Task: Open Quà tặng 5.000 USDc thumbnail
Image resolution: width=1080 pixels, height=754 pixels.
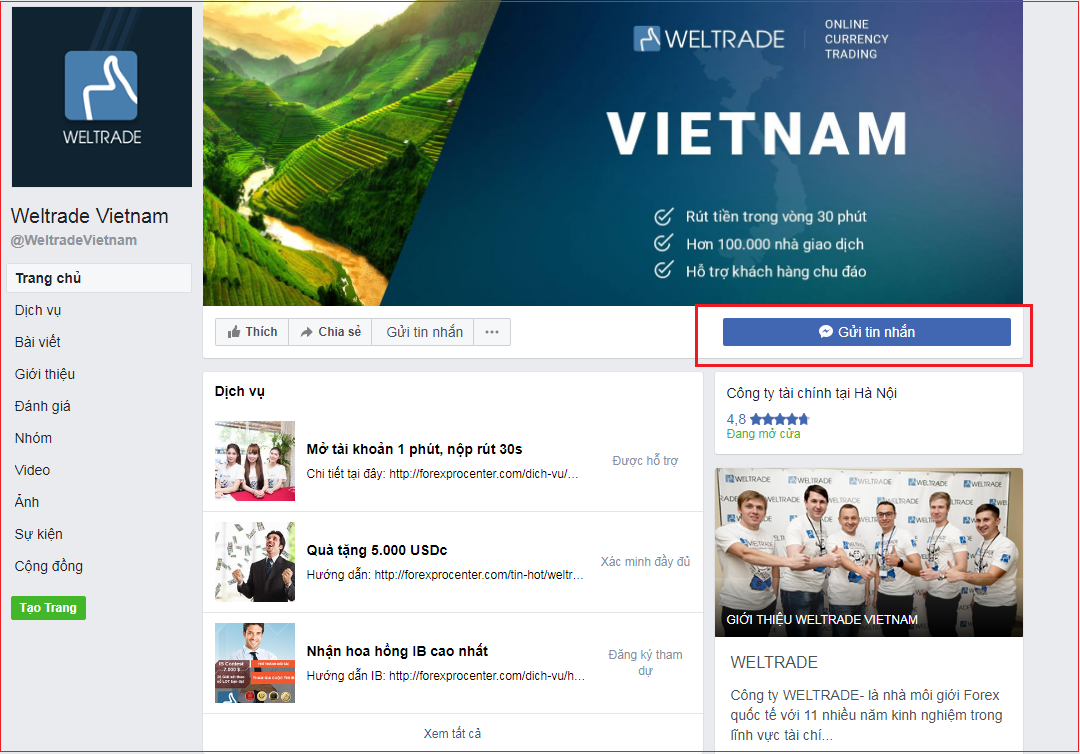Action: (255, 562)
